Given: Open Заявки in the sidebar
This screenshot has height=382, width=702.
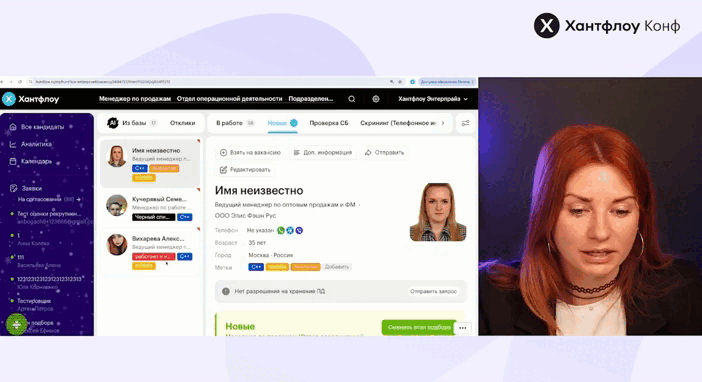Looking at the screenshot, I should 31,189.
